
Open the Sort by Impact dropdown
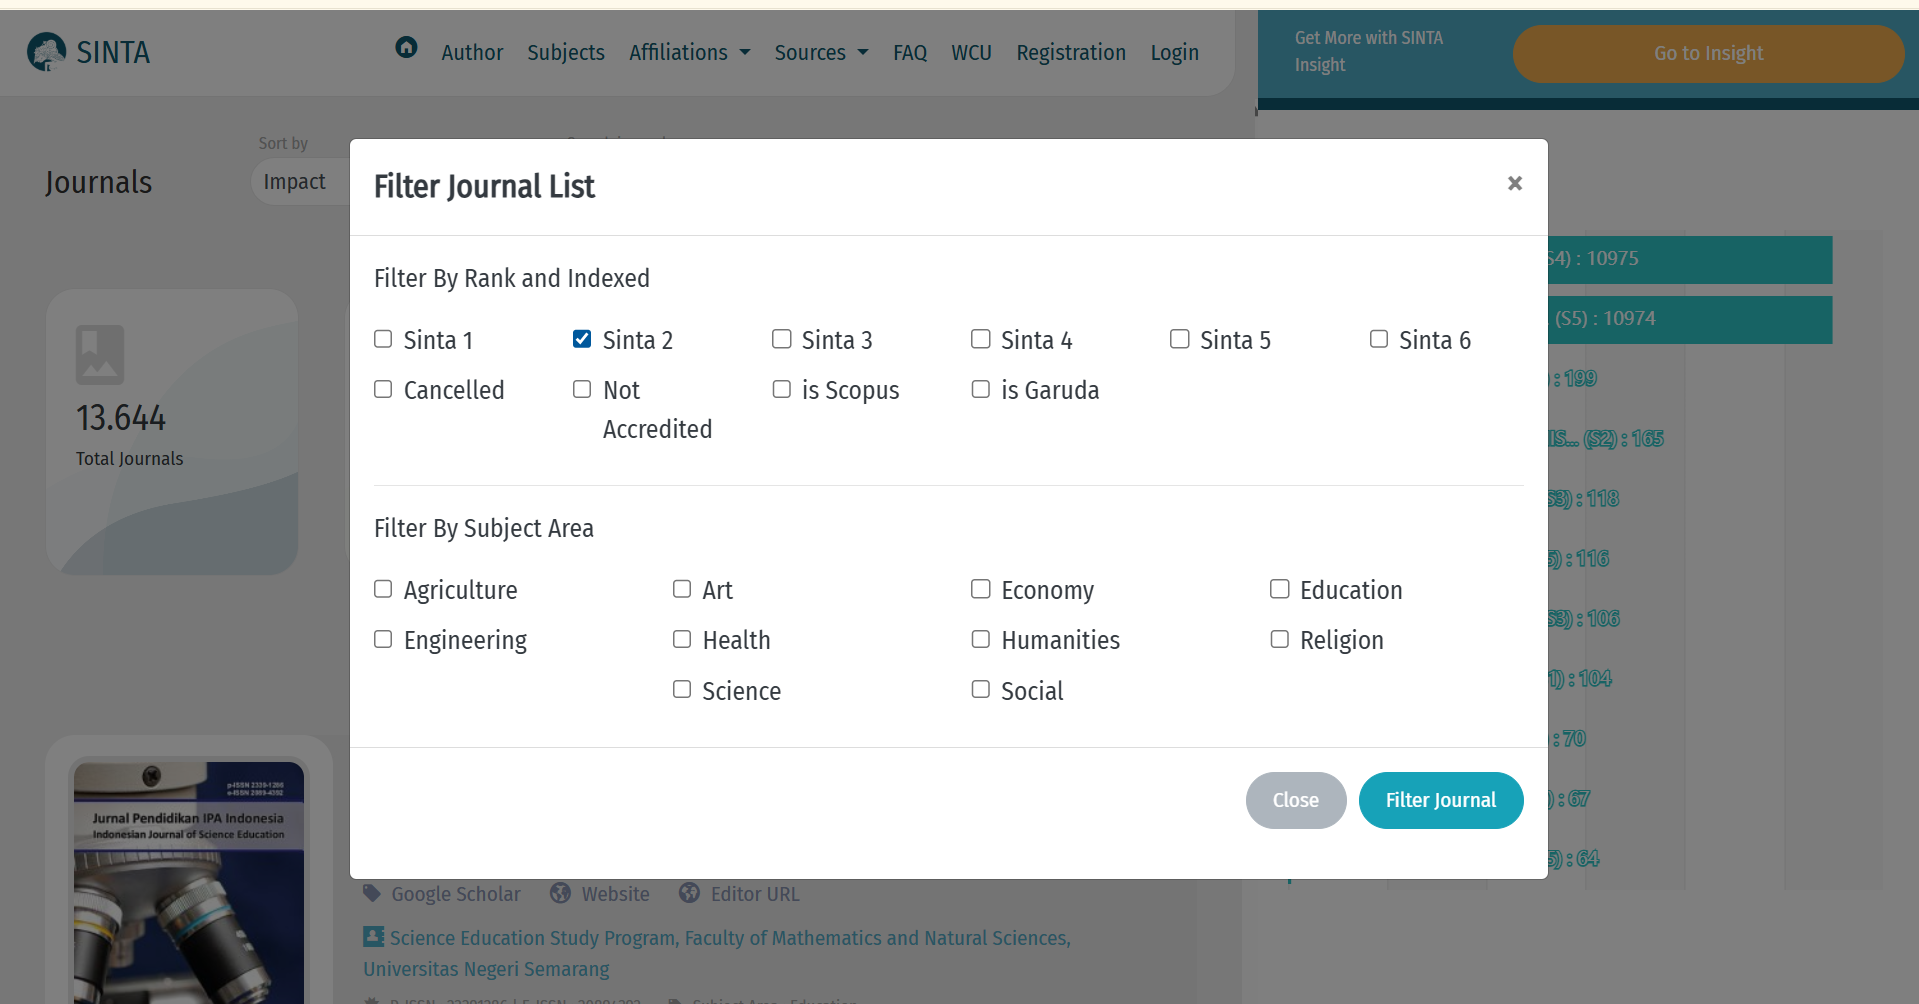(295, 182)
